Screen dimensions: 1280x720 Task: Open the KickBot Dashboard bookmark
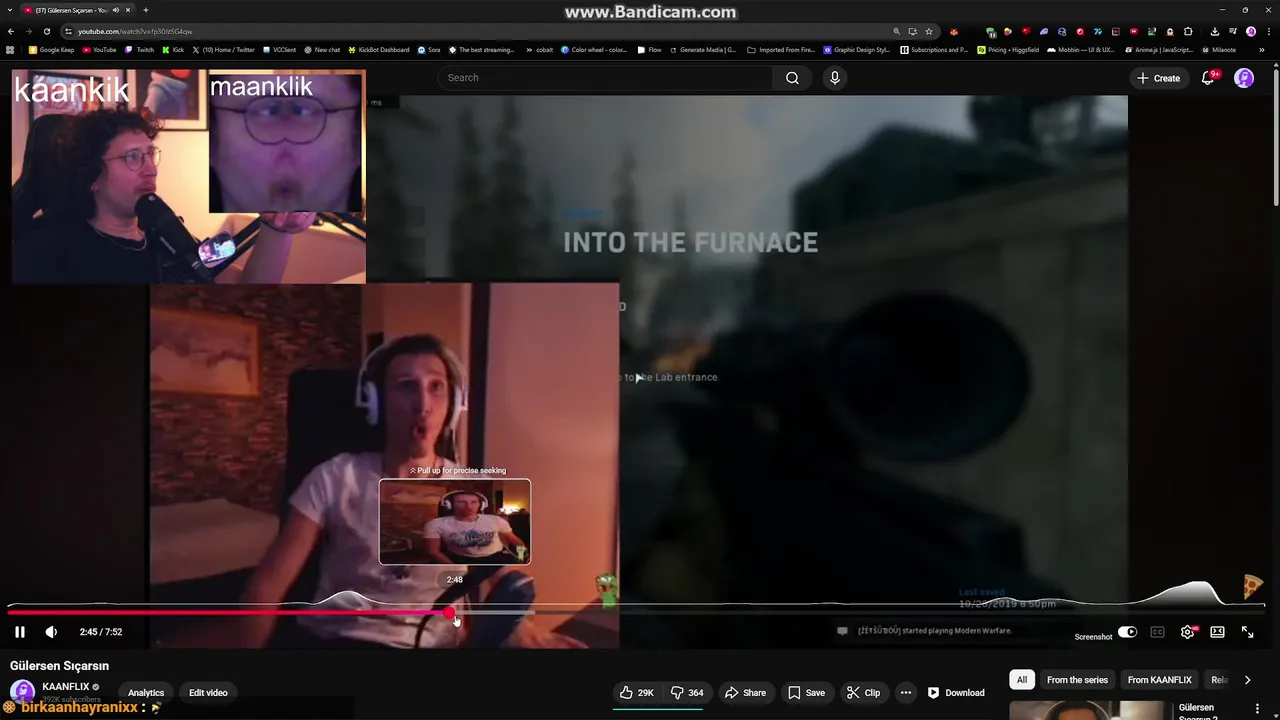tap(378, 49)
